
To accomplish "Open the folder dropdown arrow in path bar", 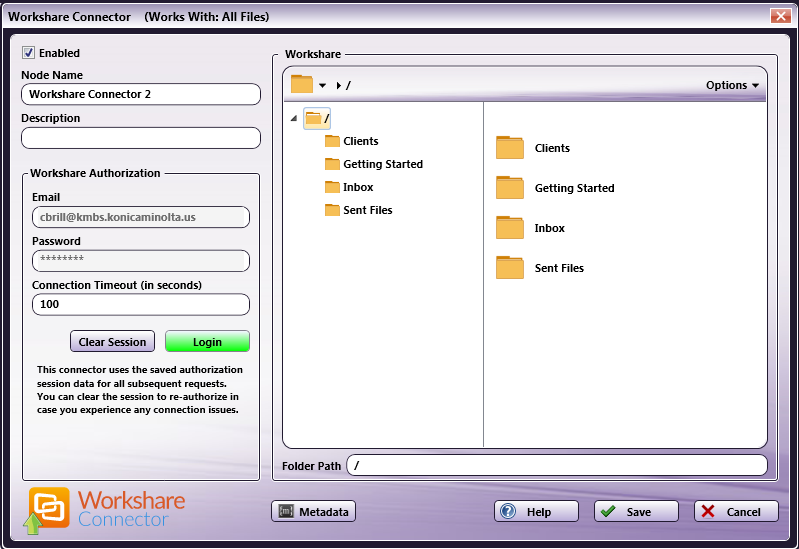I will click(322, 85).
